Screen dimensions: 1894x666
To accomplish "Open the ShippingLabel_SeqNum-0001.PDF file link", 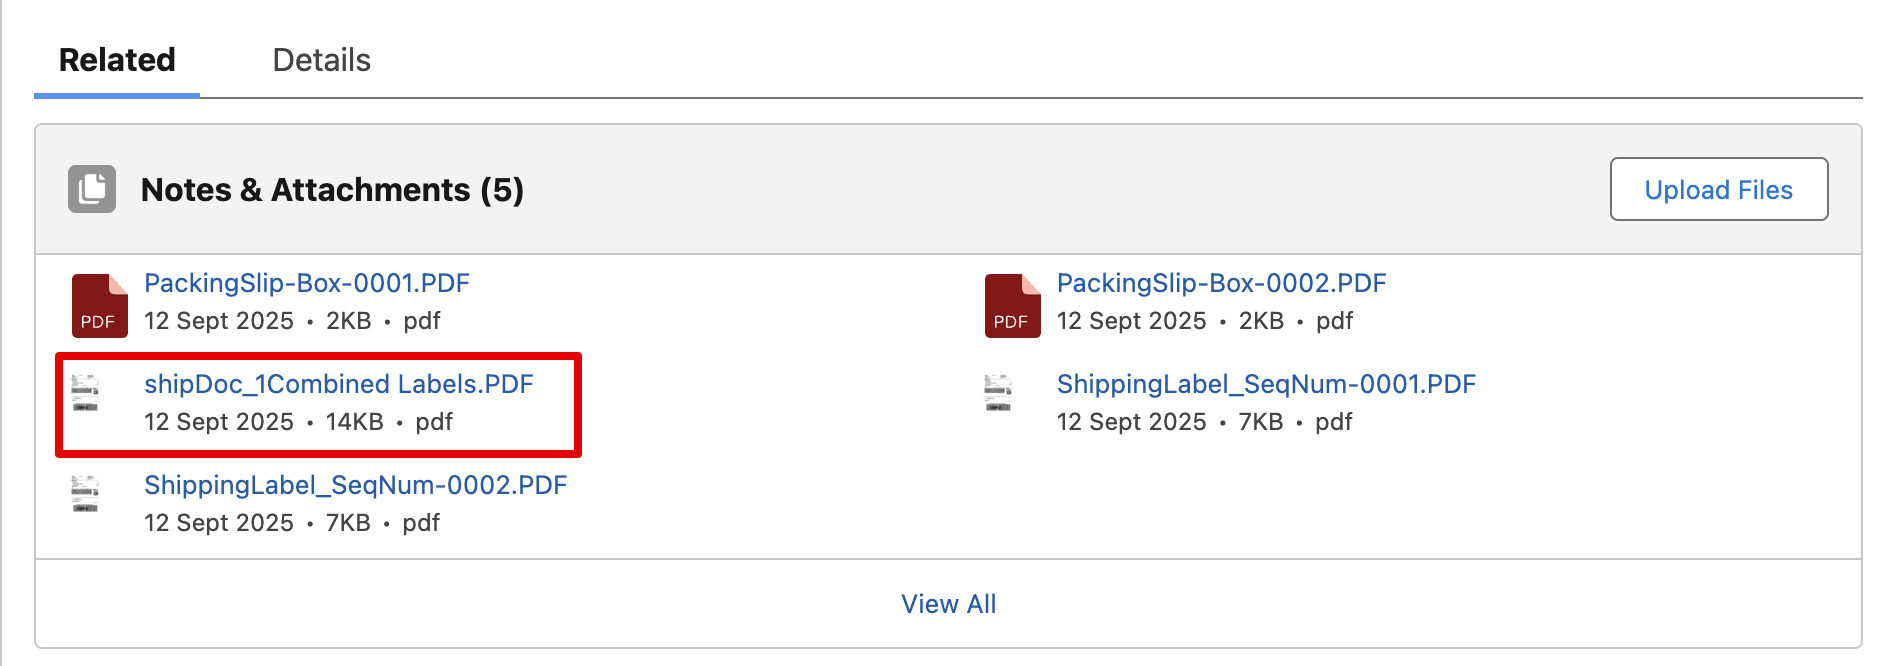I will (1266, 384).
